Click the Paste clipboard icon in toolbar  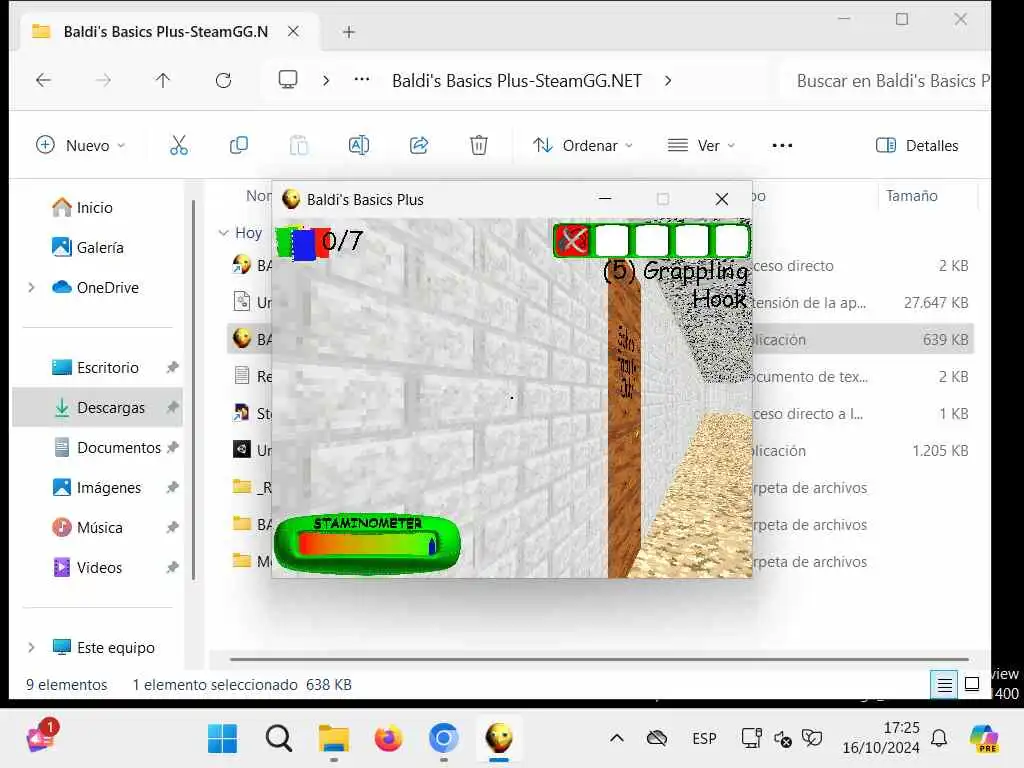click(x=298, y=145)
